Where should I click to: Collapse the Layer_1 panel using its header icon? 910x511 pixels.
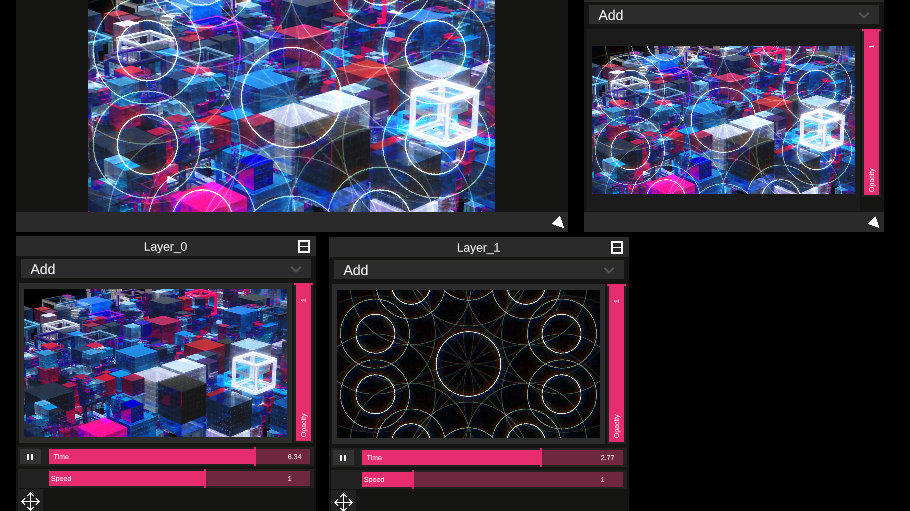point(617,247)
